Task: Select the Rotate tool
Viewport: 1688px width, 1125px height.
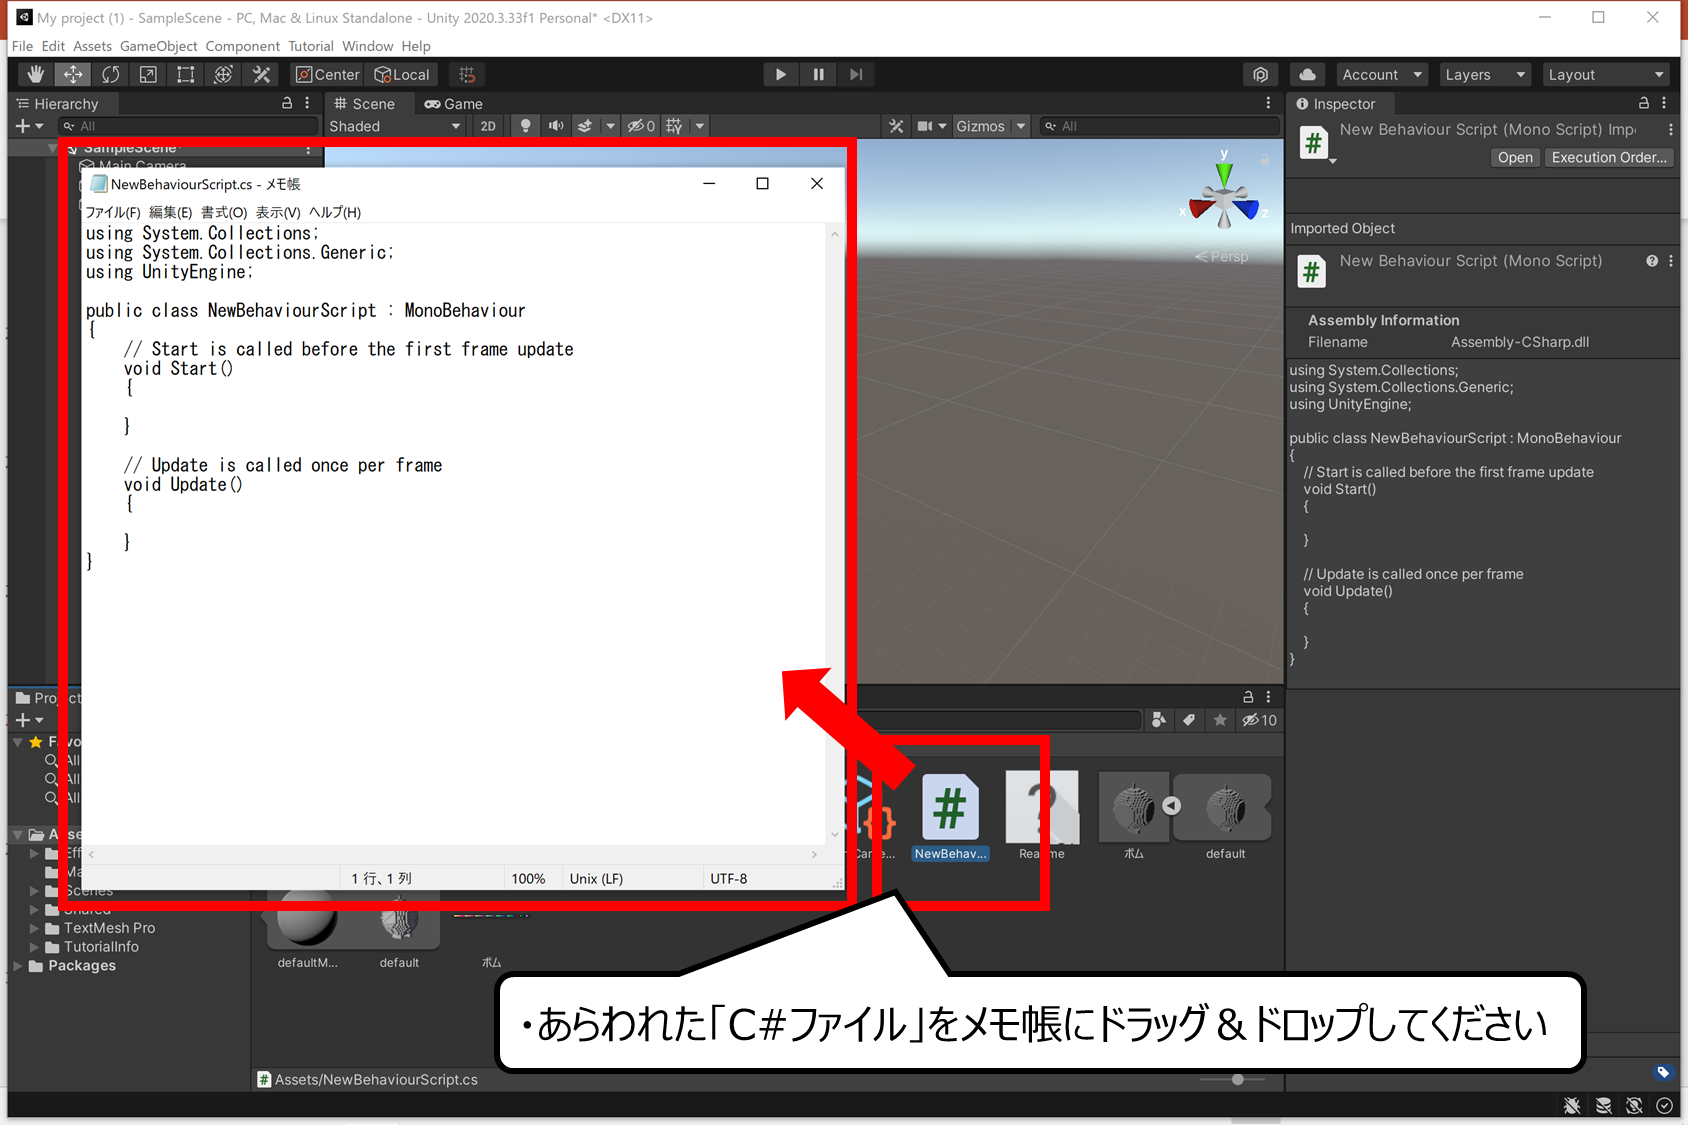Action: [111, 74]
